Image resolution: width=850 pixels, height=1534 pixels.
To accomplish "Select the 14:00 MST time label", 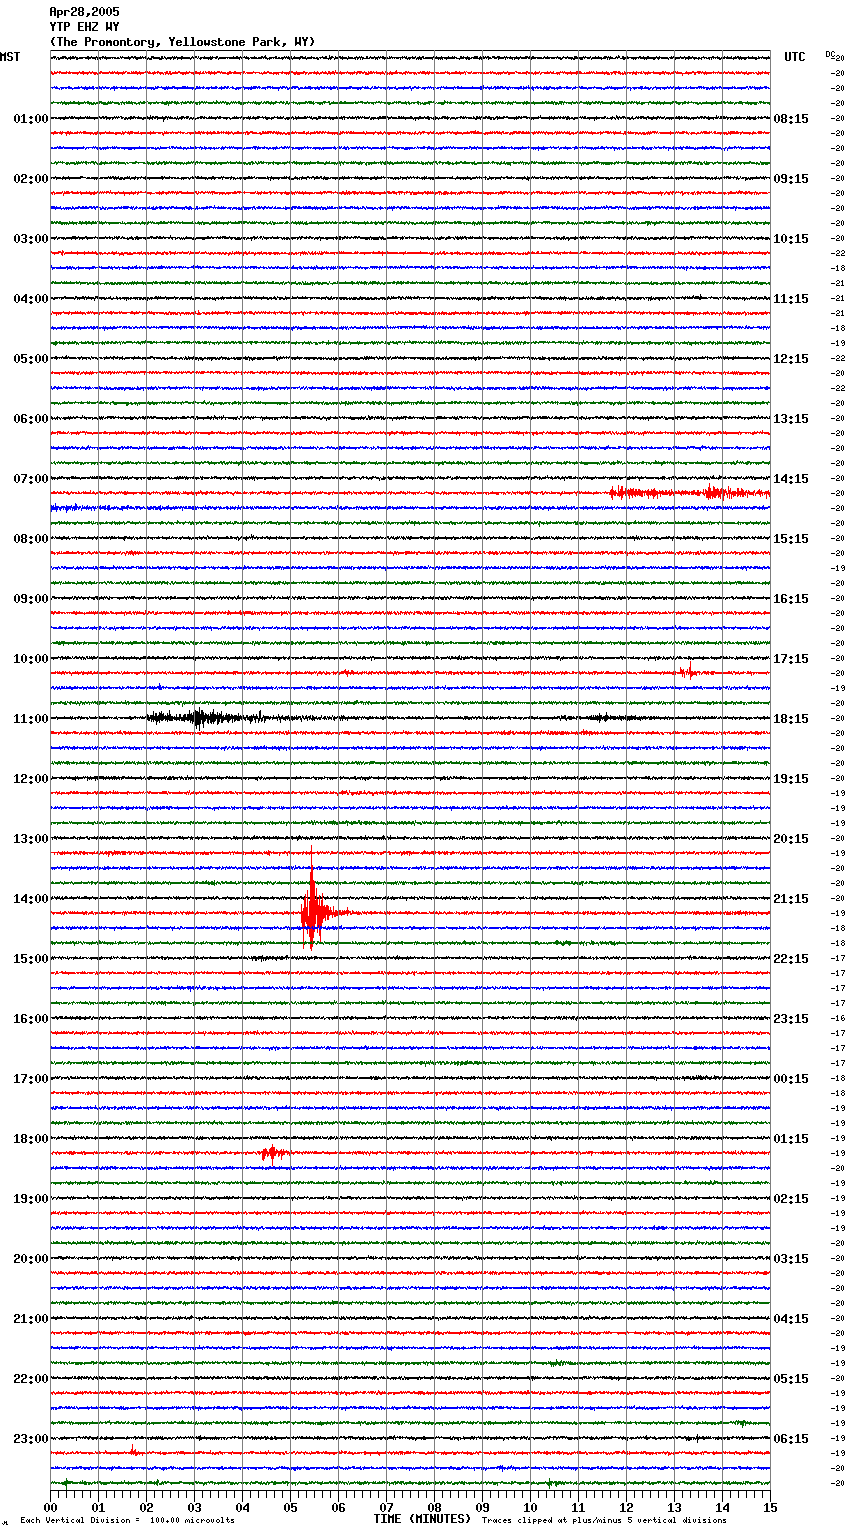I will click(30, 899).
